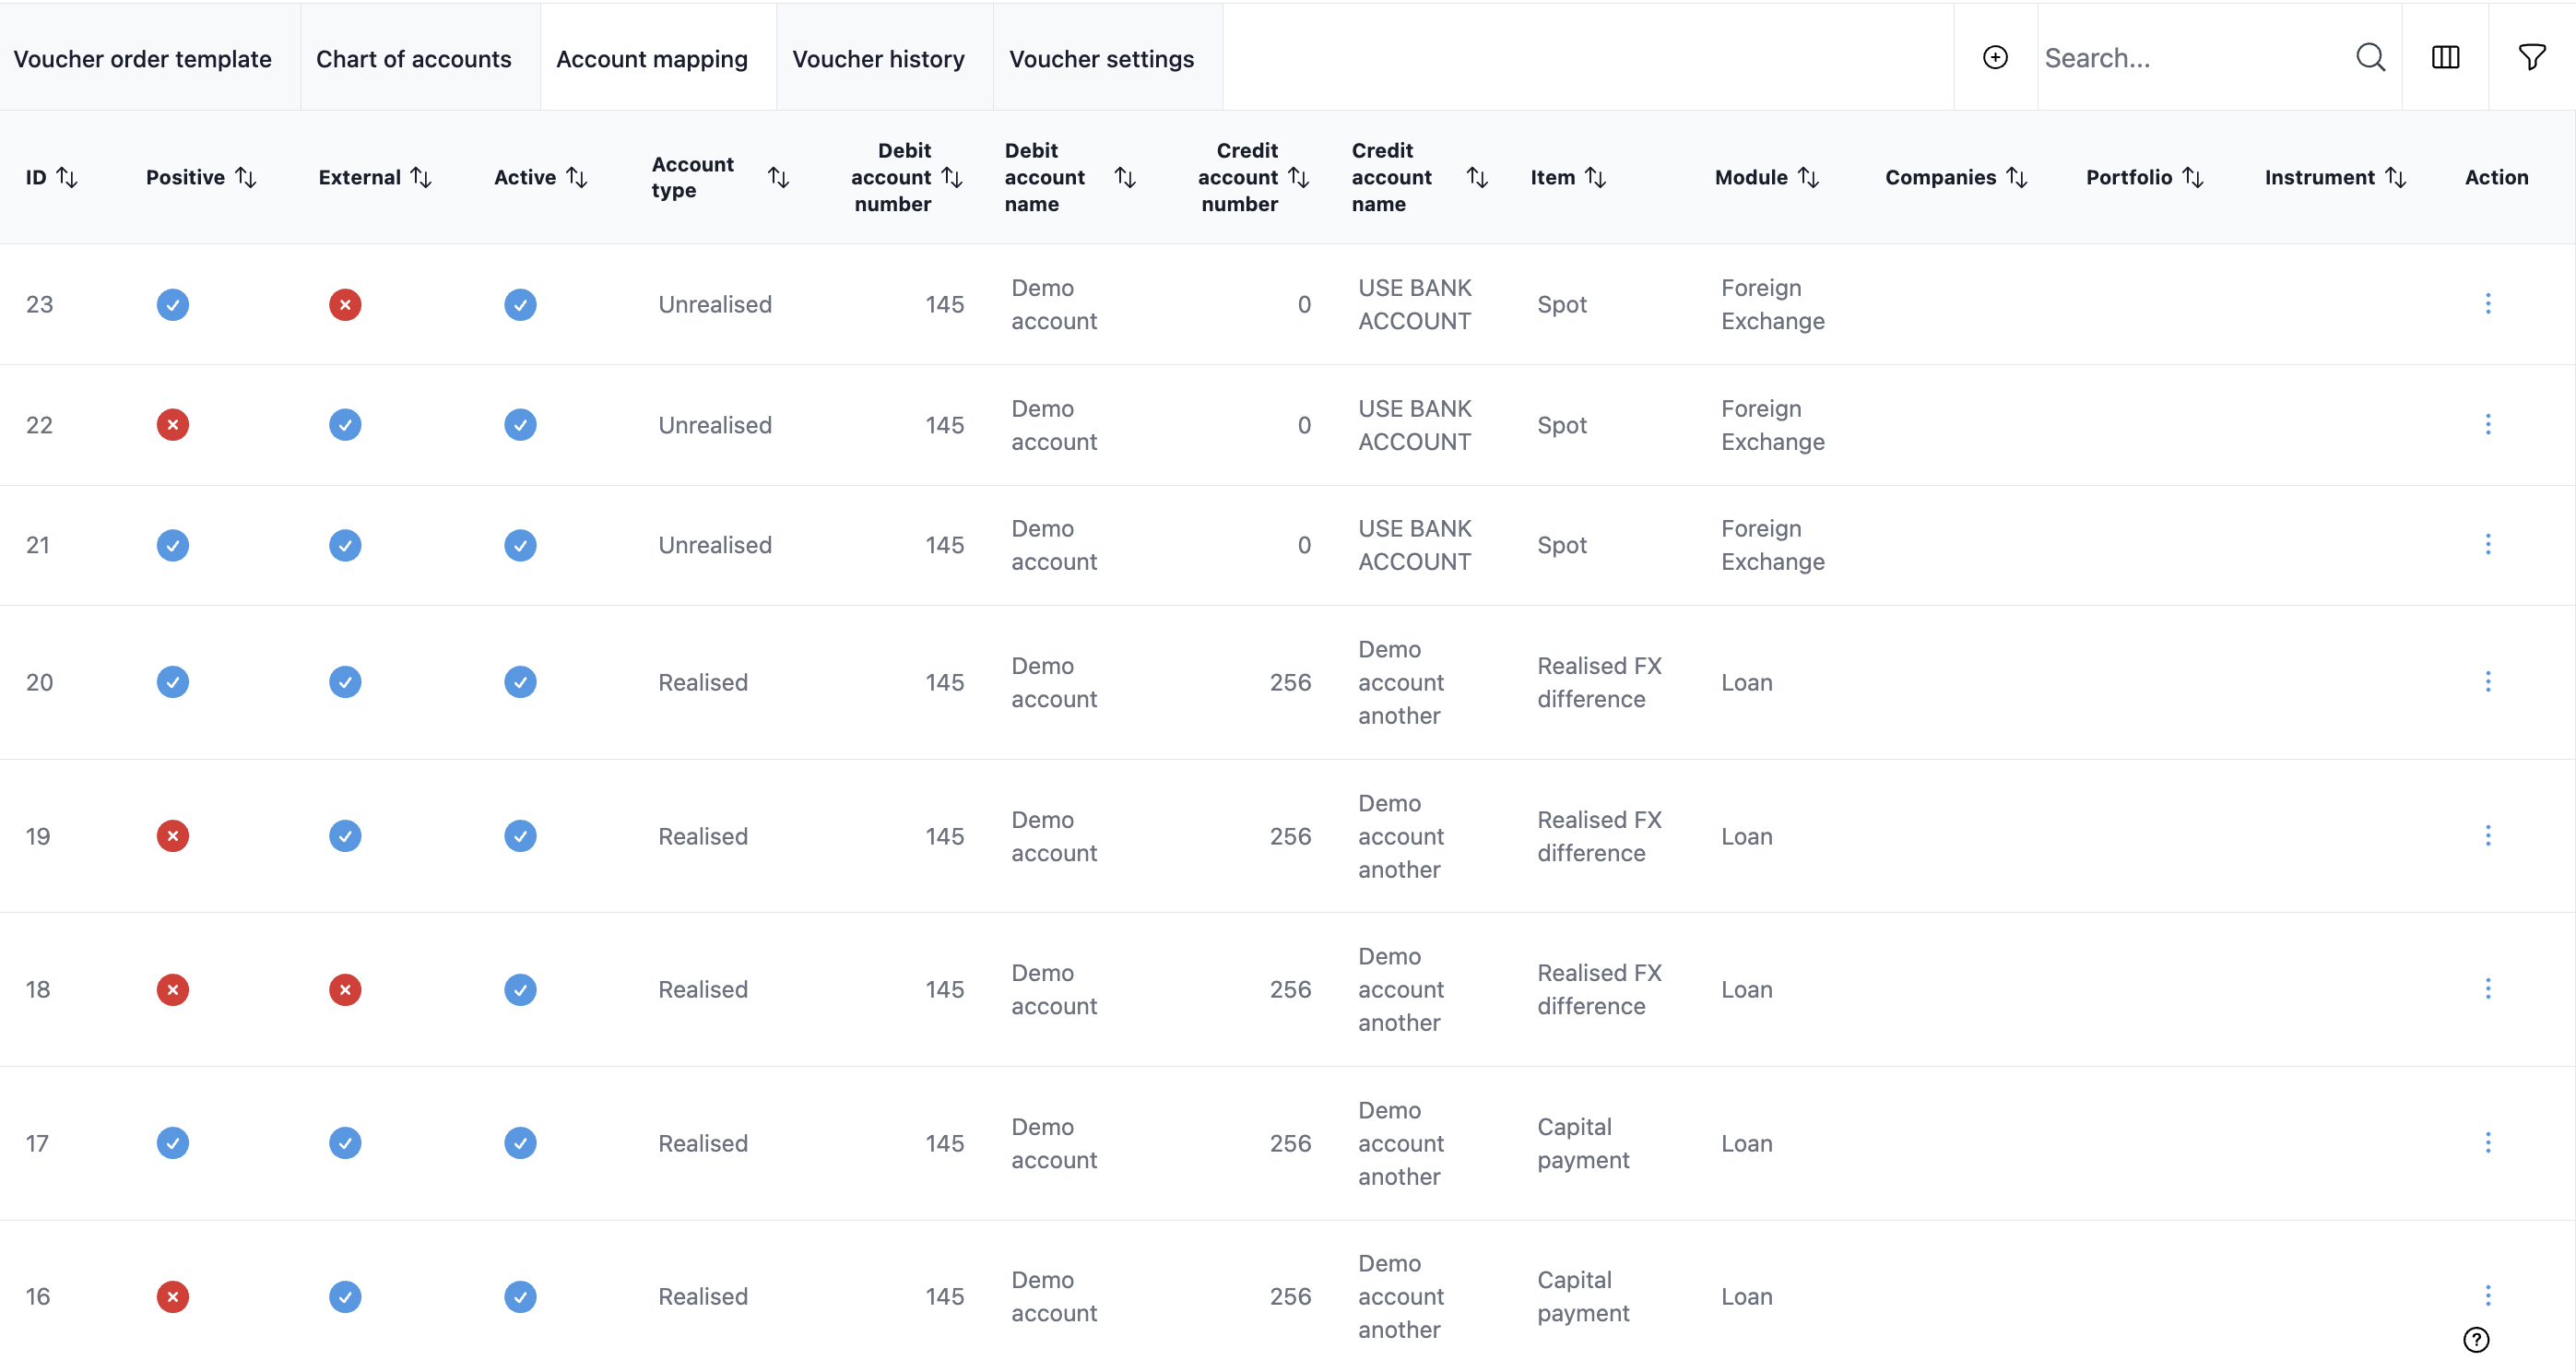Toggle the Active status on row 21
The image size is (2576, 1372).
click(519, 545)
